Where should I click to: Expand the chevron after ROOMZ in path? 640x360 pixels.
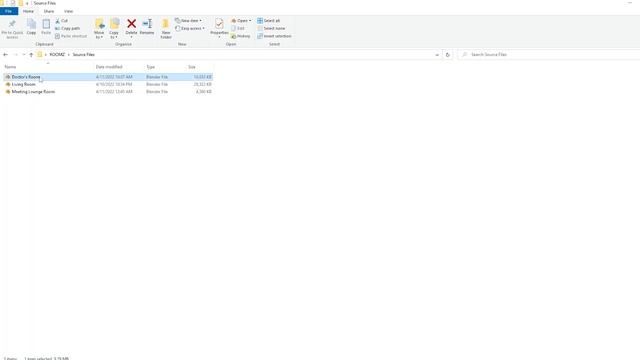tap(69, 55)
